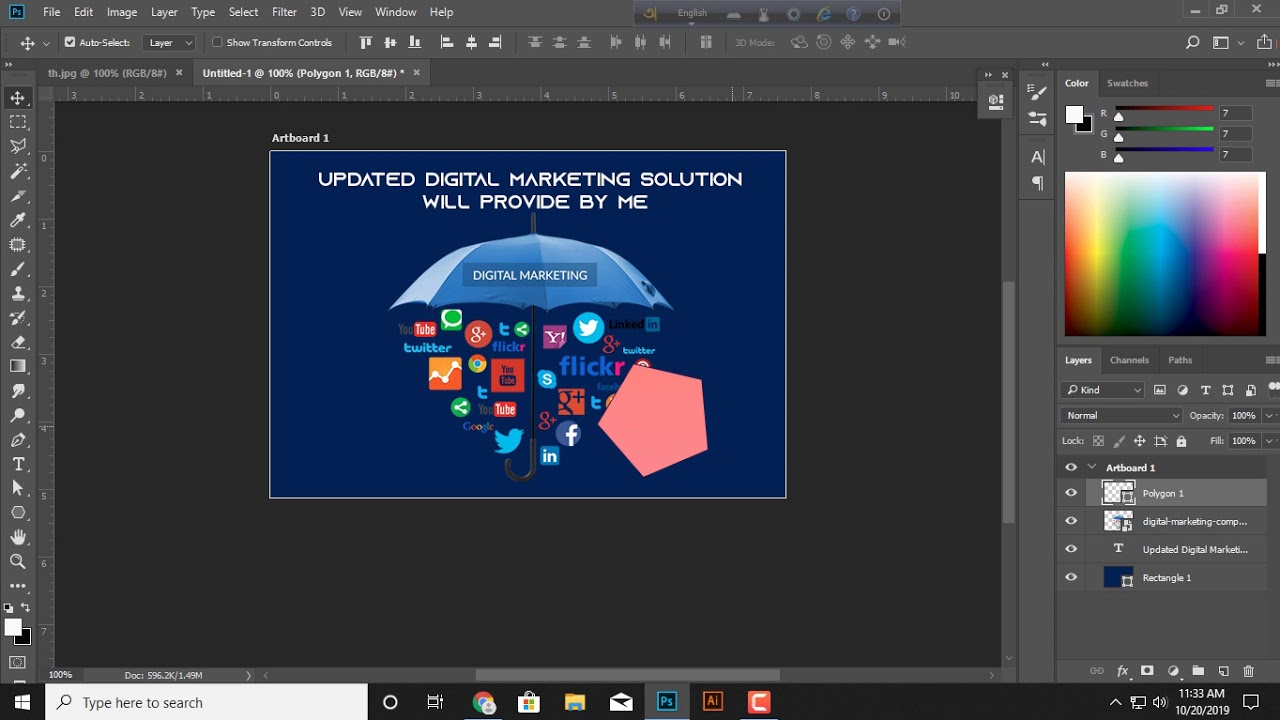Screen dimensions: 1280x720
Task: Switch to the Paths tab
Action: [x=1180, y=360]
